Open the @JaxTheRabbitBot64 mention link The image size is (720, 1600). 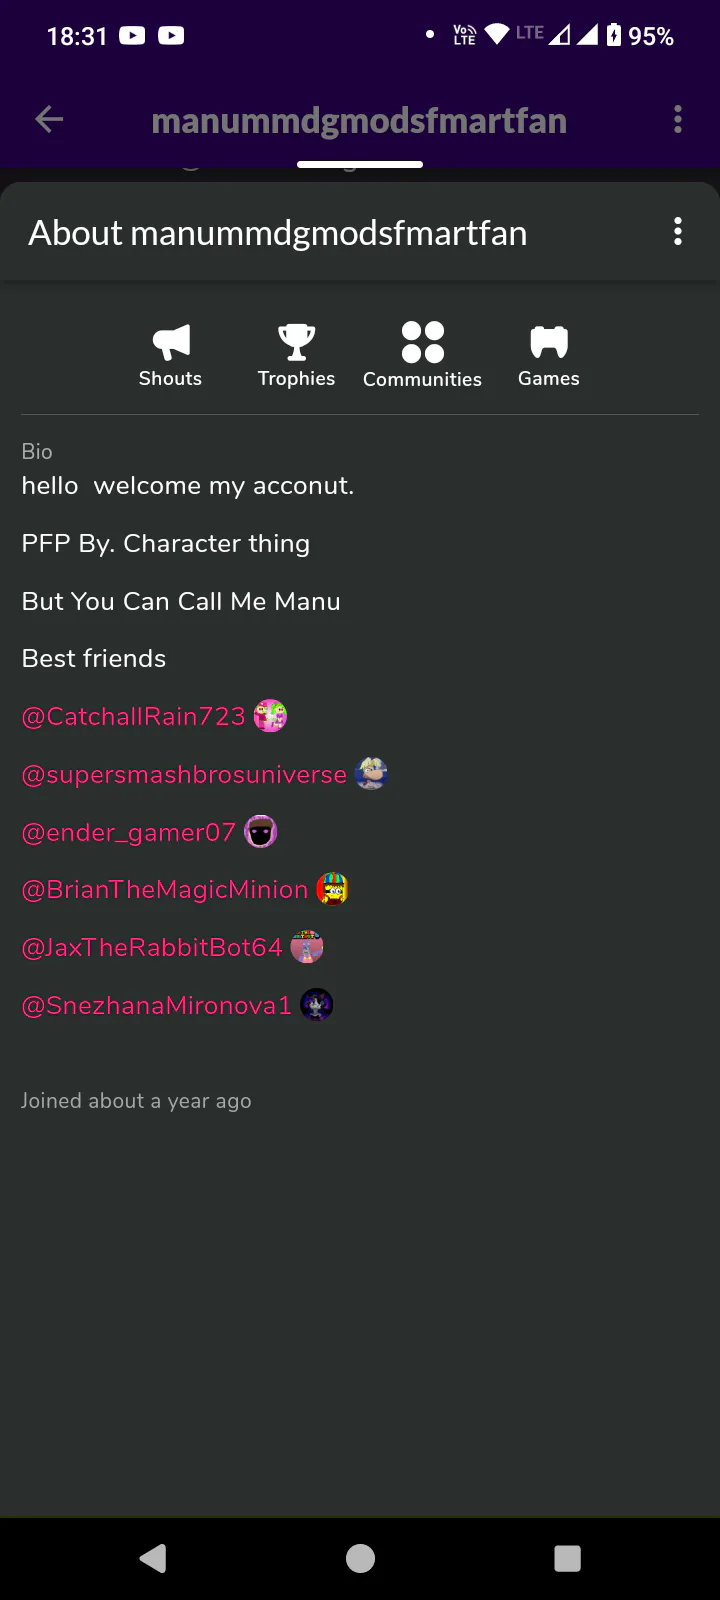[x=152, y=948]
